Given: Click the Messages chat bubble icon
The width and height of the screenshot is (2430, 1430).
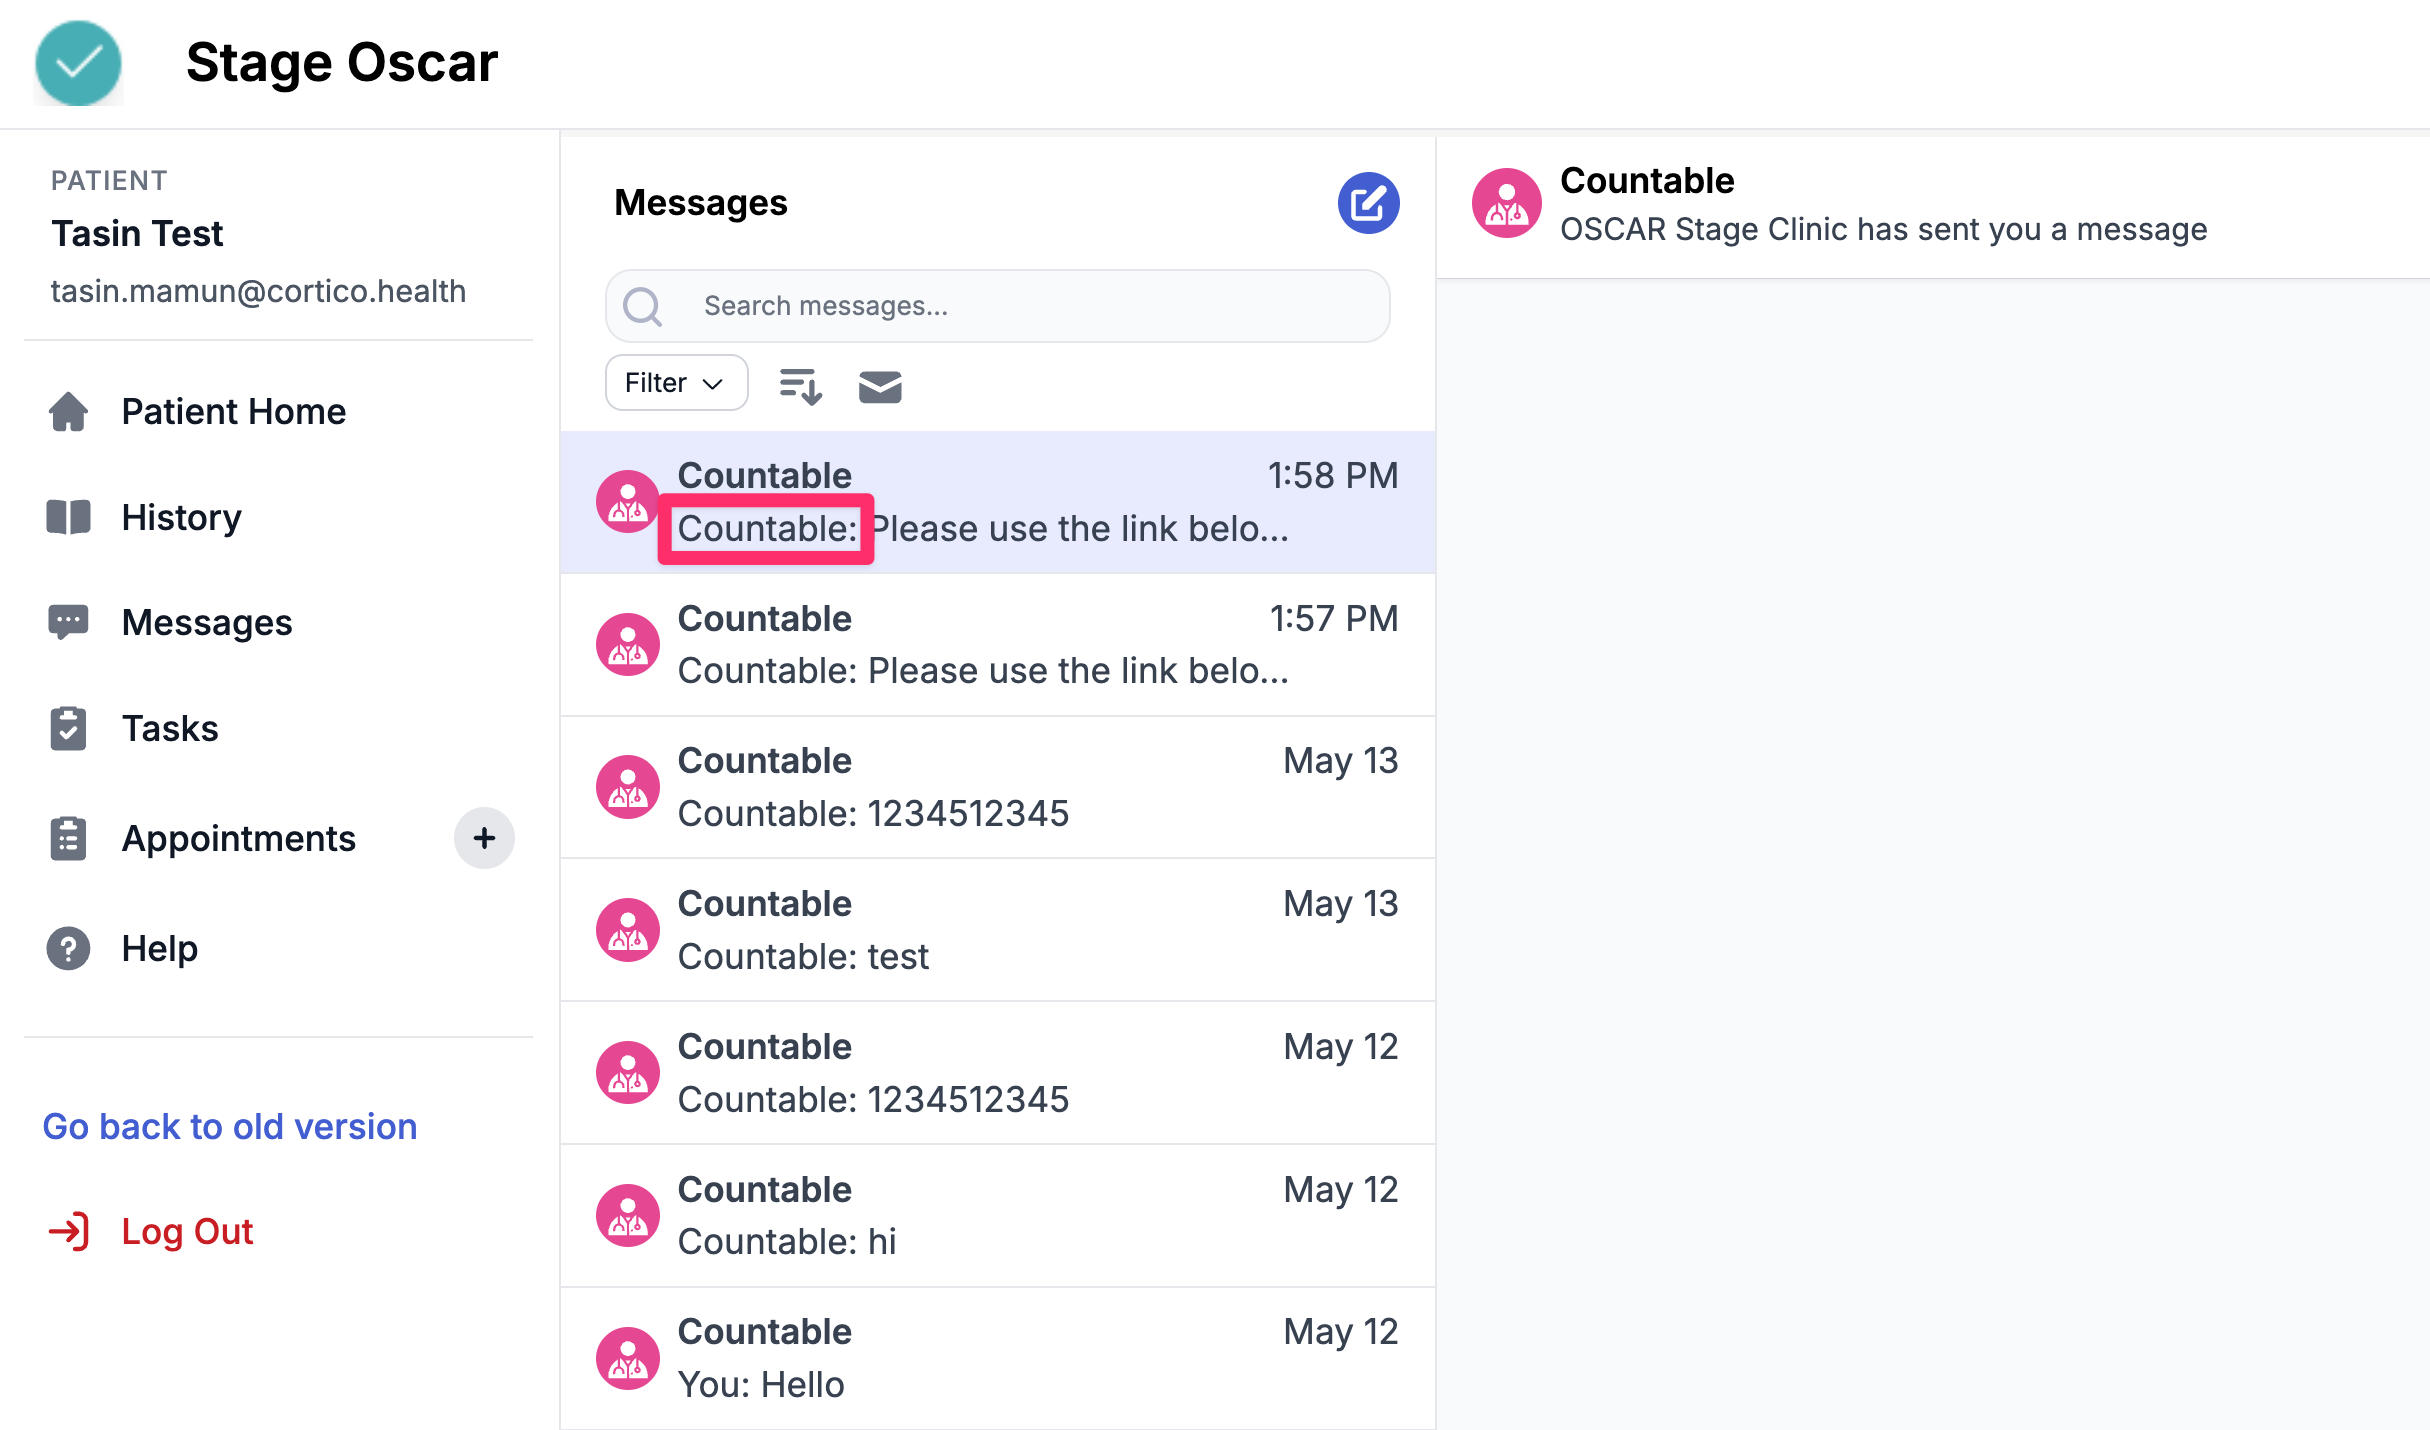Looking at the screenshot, I should click(68, 622).
